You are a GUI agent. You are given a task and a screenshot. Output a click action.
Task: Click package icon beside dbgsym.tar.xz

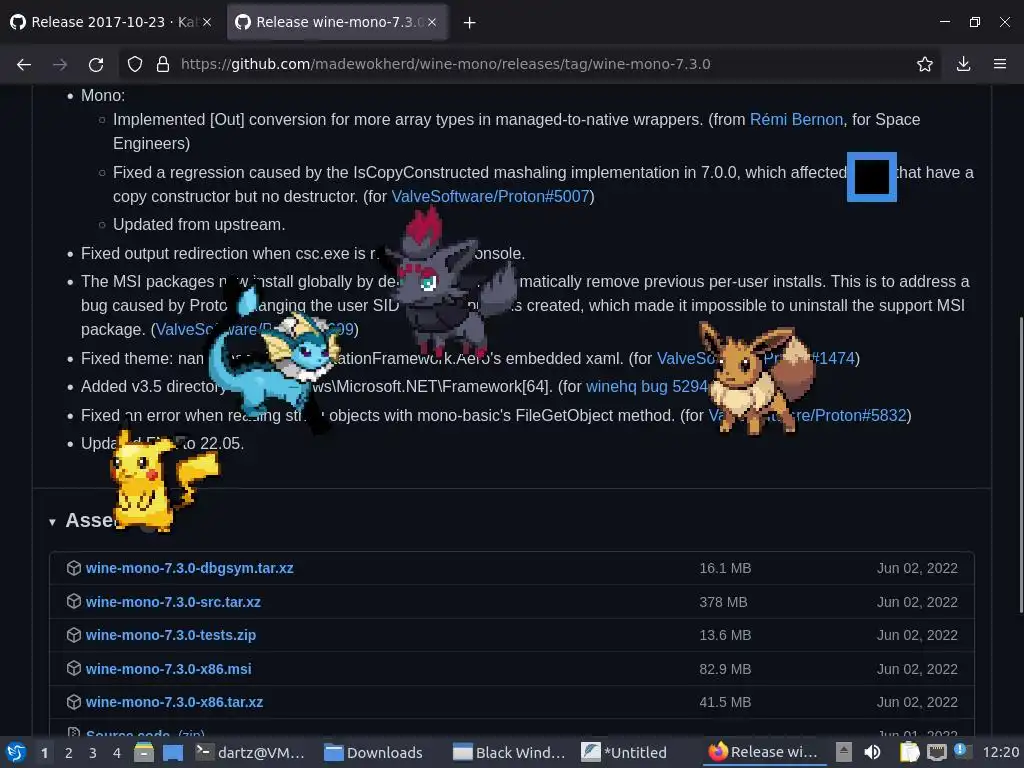[74, 568]
